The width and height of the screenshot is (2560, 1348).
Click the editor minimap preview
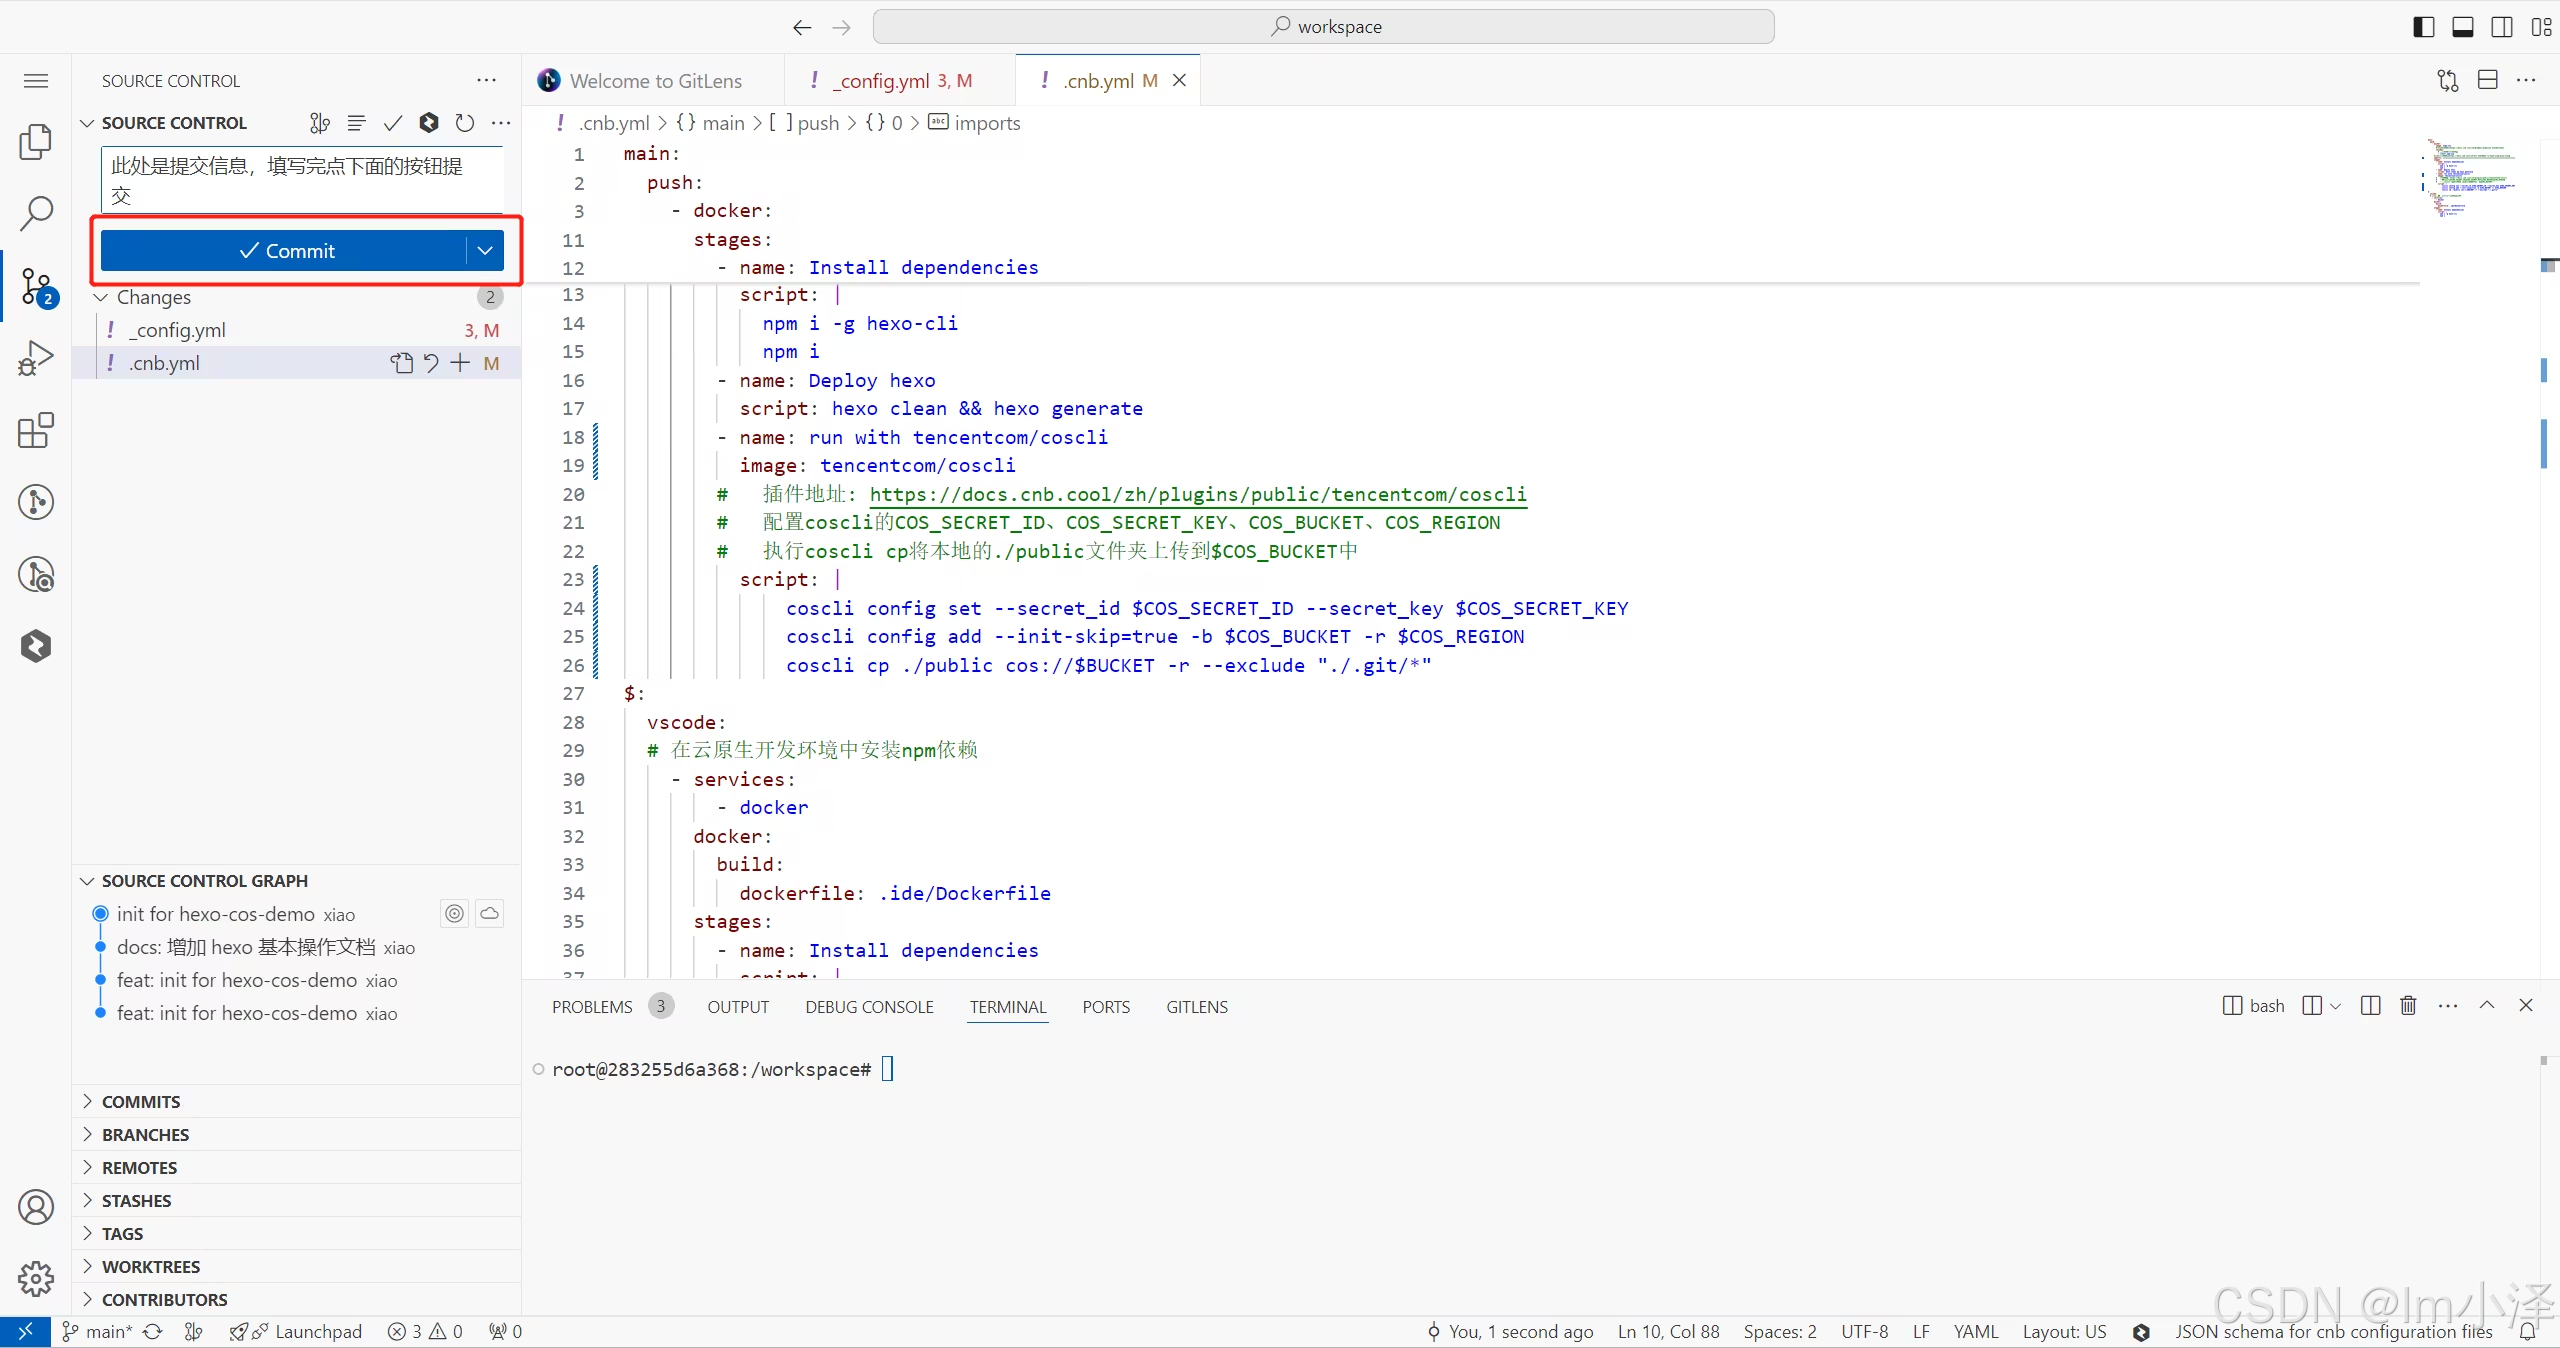[2470, 180]
